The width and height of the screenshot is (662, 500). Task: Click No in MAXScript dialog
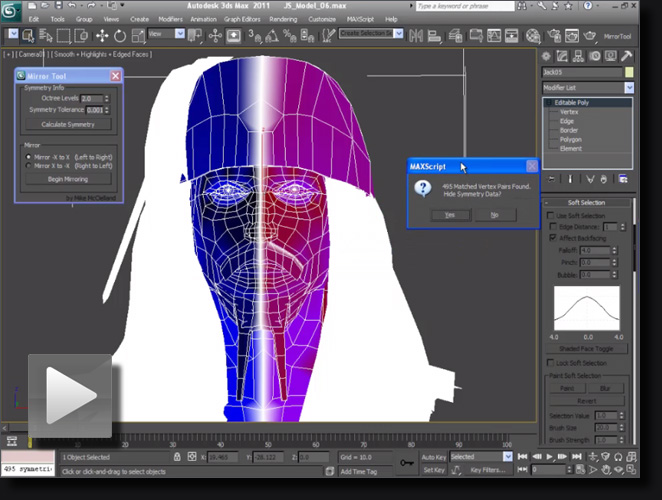pyautogui.click(x=495, y=215)
